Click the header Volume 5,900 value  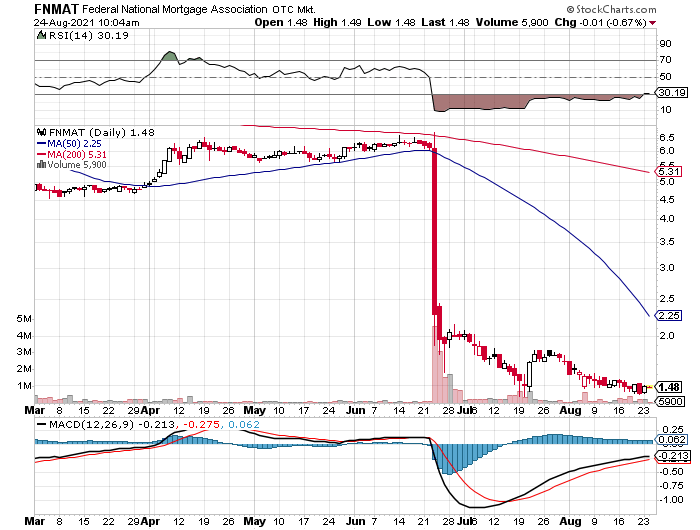(512, 22)
